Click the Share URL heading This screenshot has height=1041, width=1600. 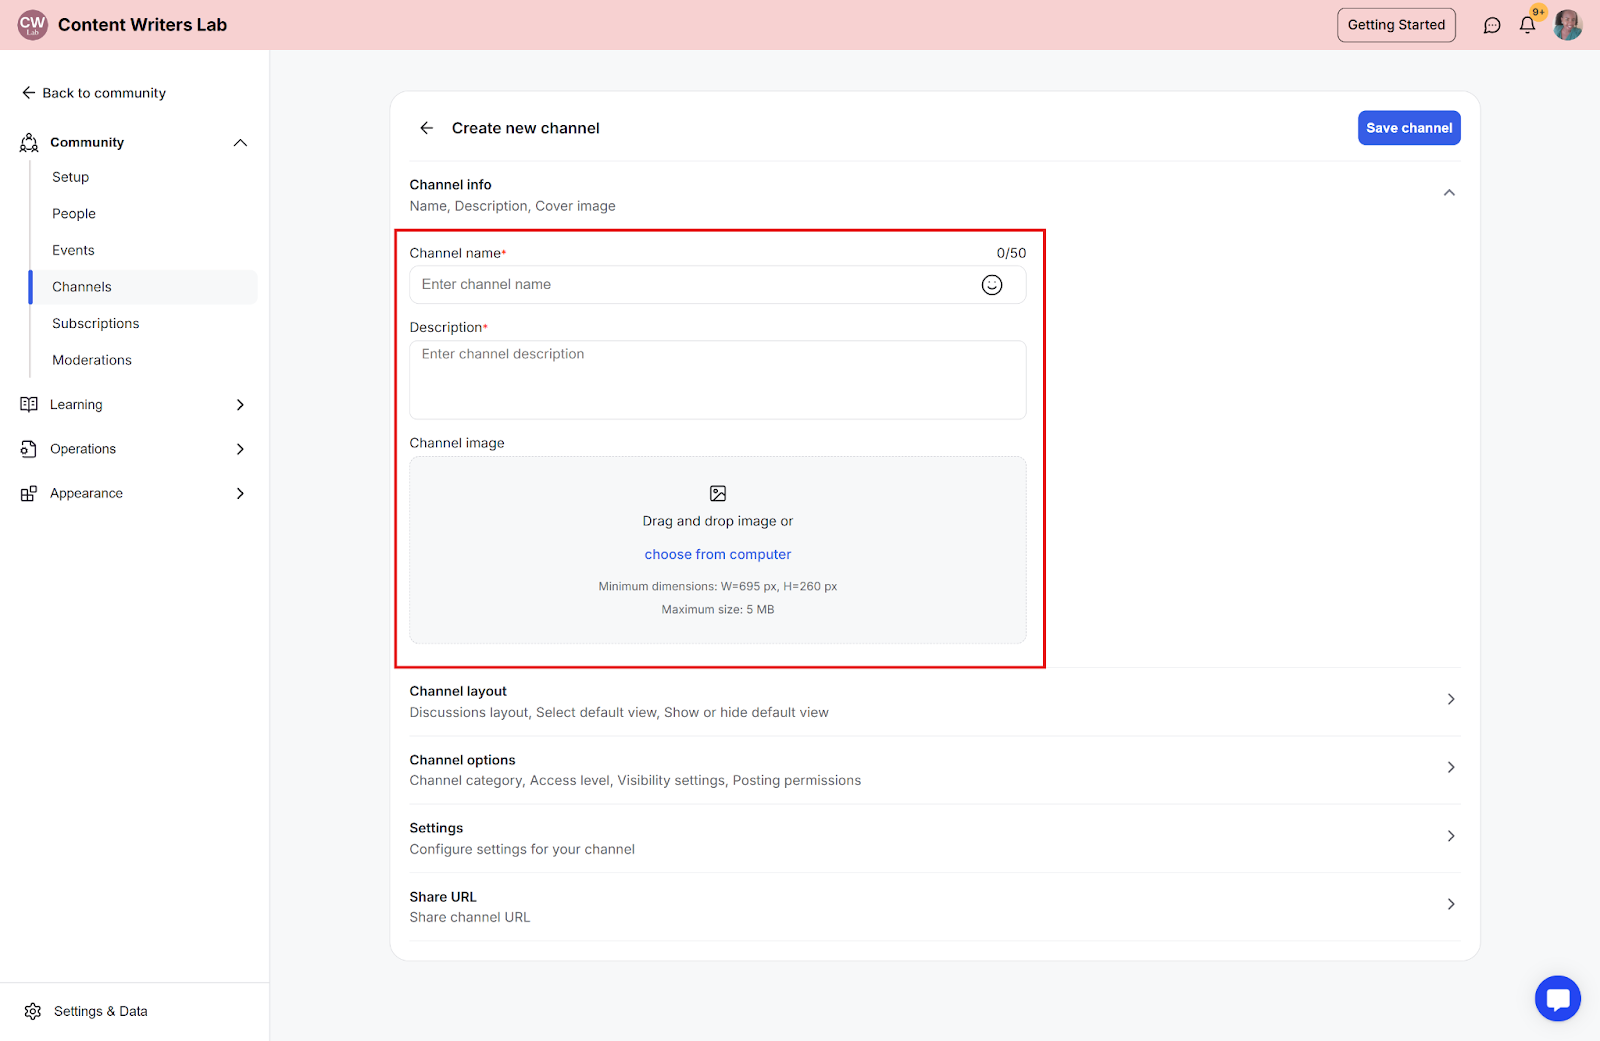(443, 897)
